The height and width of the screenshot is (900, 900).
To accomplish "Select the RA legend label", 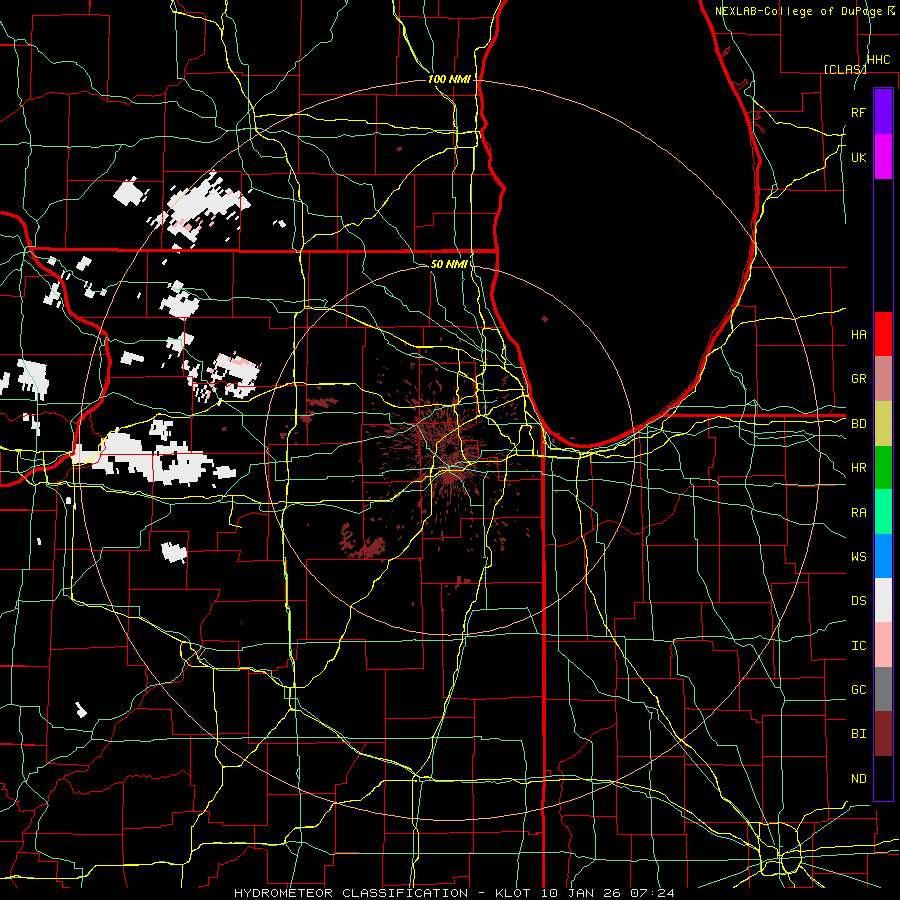I will click(859, 513).
